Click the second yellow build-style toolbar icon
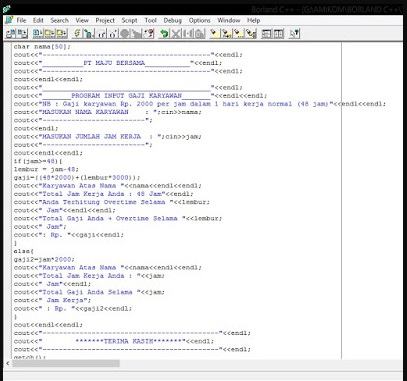Screen dimensions: 407x381 click(227, 33)
